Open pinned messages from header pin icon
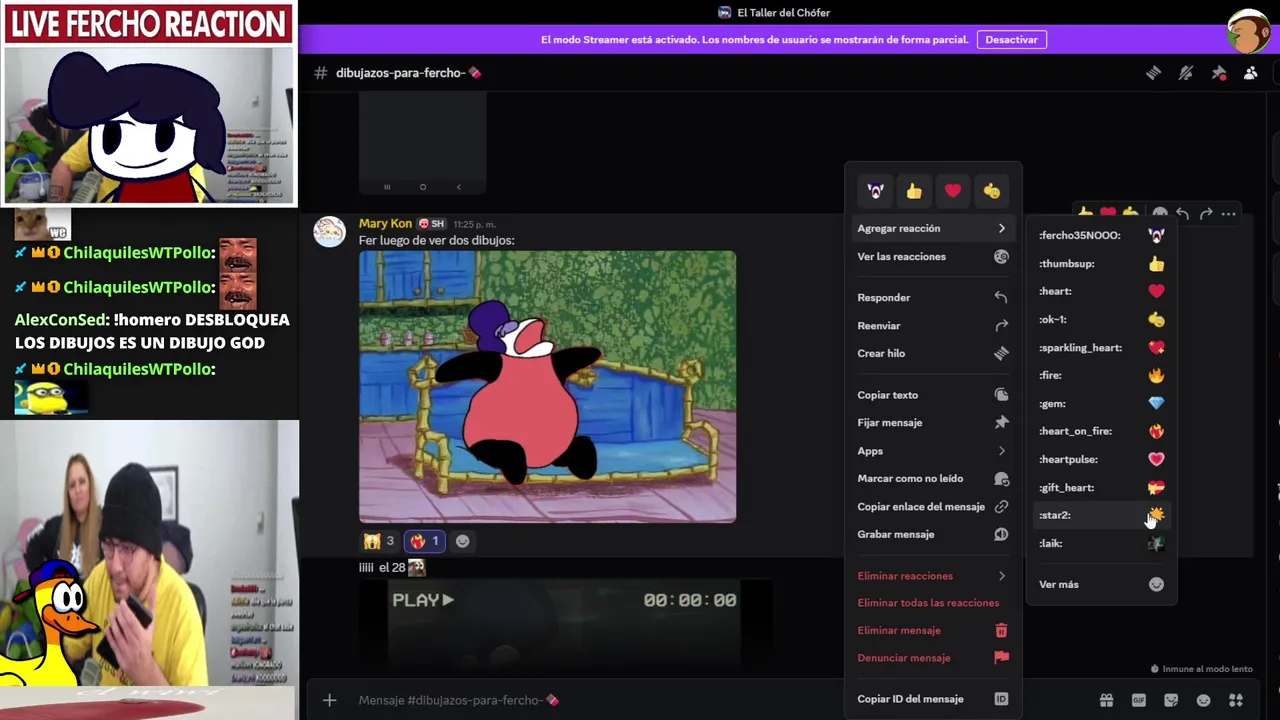 (1218, 73)
